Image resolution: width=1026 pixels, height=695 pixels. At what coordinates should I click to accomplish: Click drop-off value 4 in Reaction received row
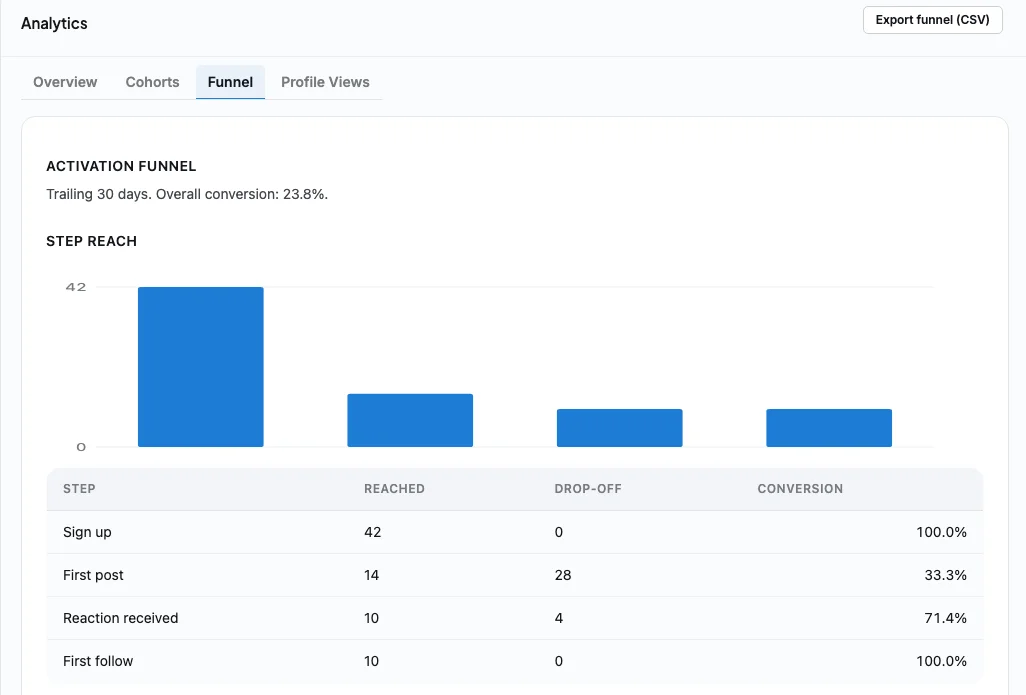559,618
